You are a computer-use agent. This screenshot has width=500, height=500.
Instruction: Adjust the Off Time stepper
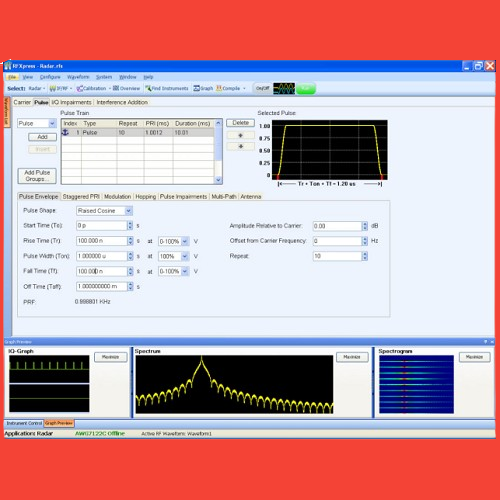[130, 286]
